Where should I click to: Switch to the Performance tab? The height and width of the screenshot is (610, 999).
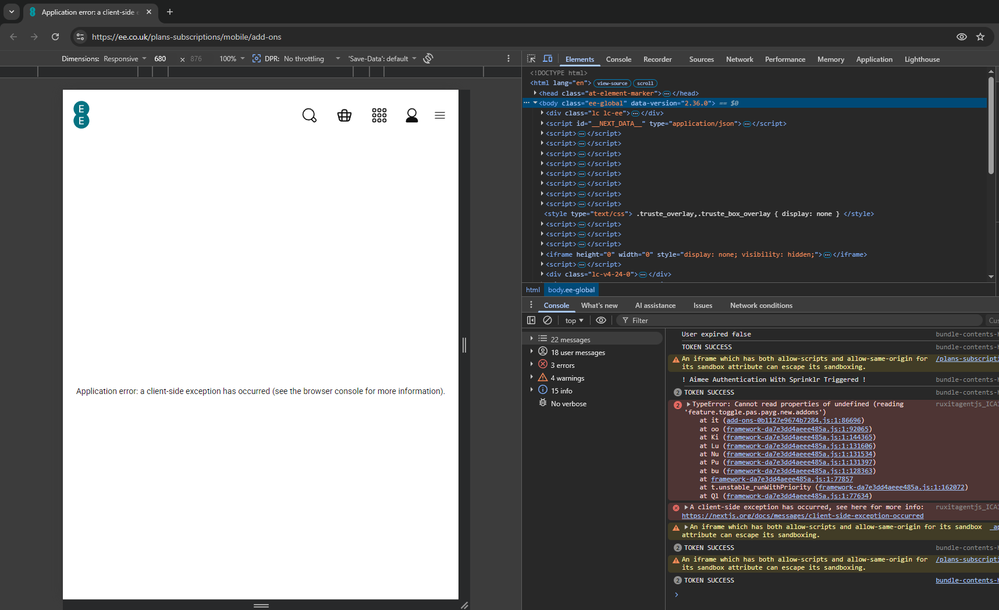coord(785,59)
